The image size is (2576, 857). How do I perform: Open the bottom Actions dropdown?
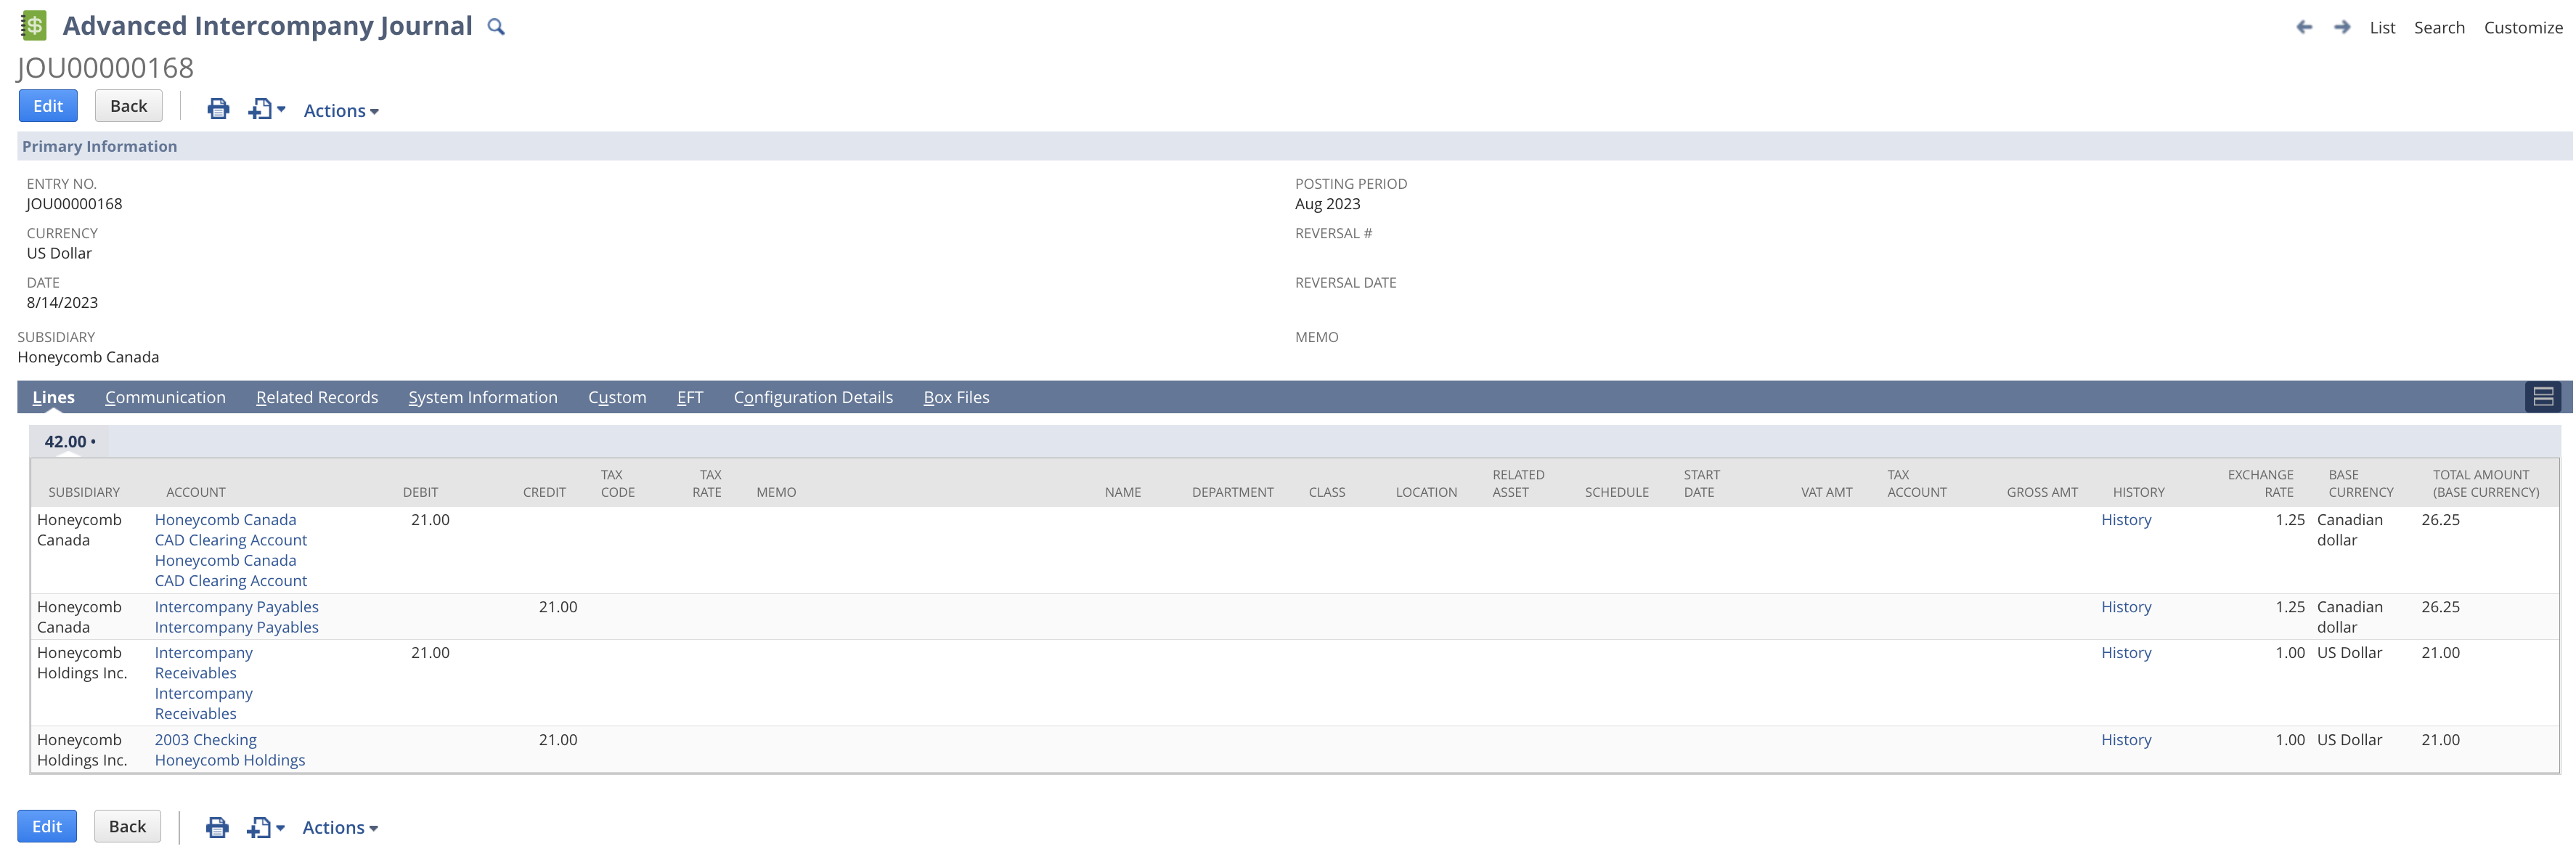[x=339, y=828]
